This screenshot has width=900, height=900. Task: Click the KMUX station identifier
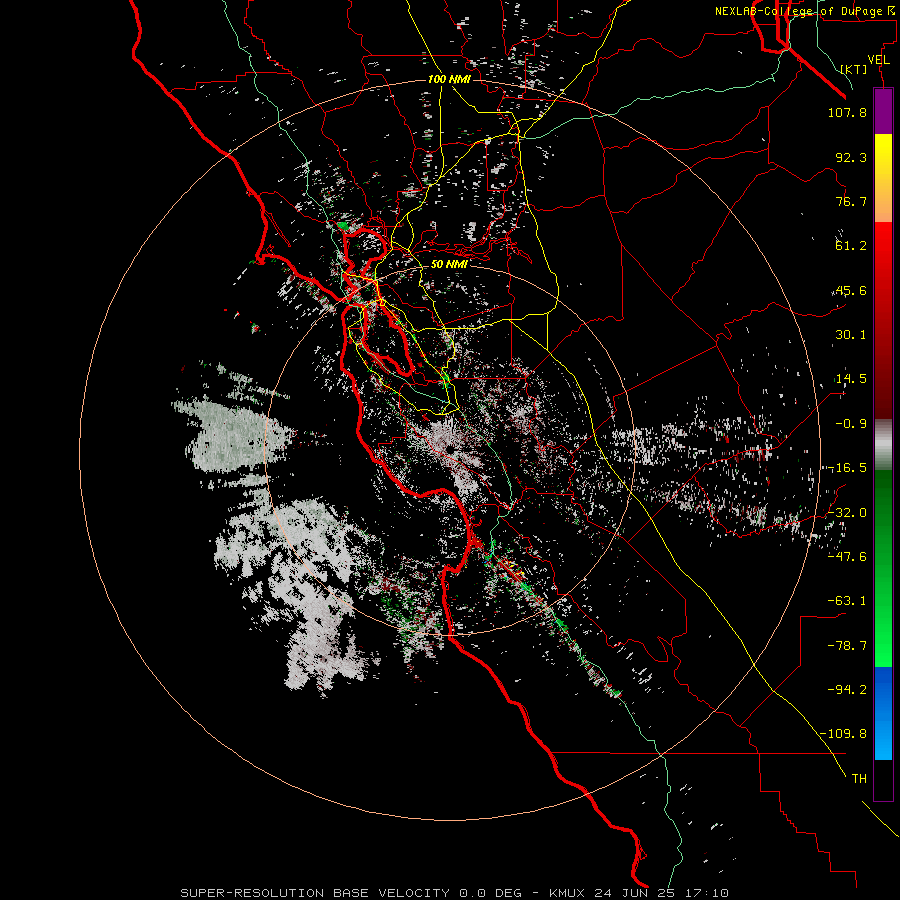point(568,893)
